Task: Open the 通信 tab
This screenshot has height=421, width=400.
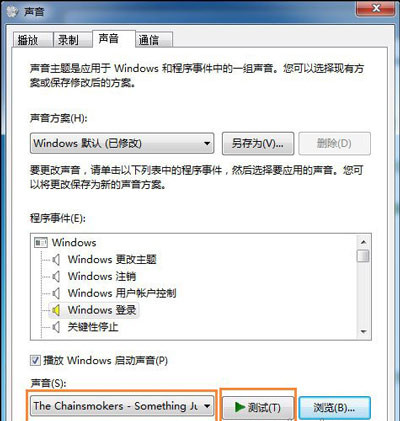Action: 154,40
